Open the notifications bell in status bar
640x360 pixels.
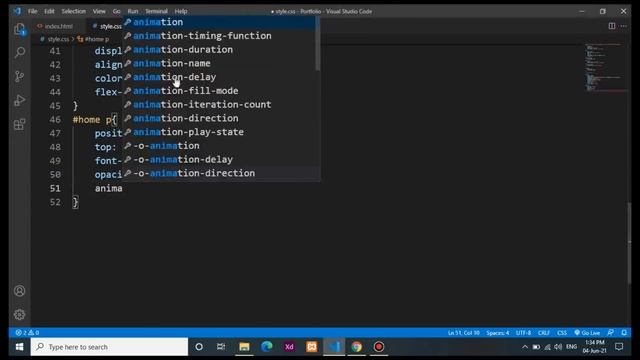click(624, 333)
